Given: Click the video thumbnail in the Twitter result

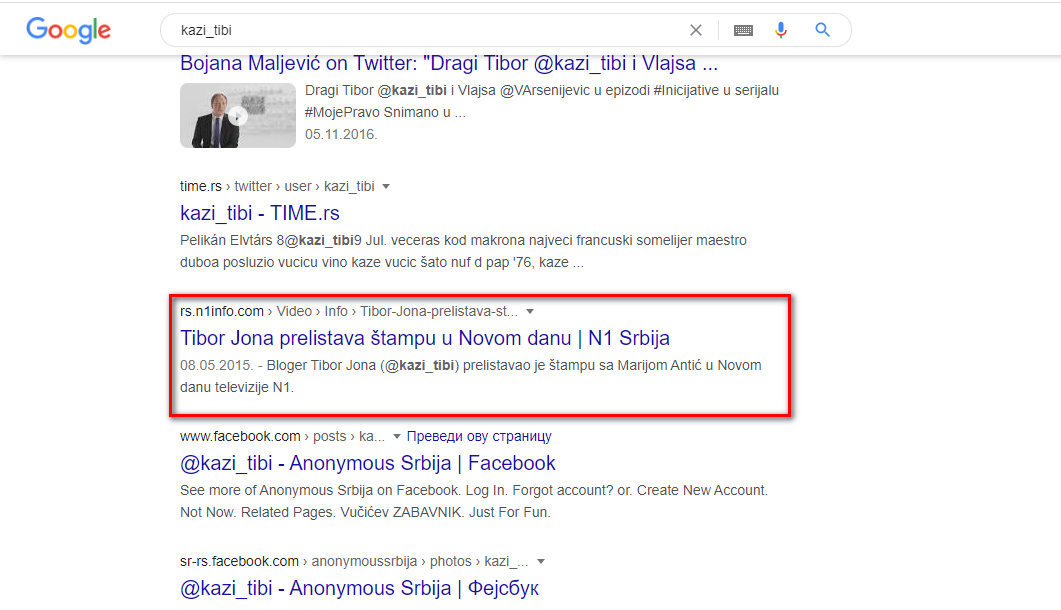Looking at the screenshot, I should pos(238,115).
